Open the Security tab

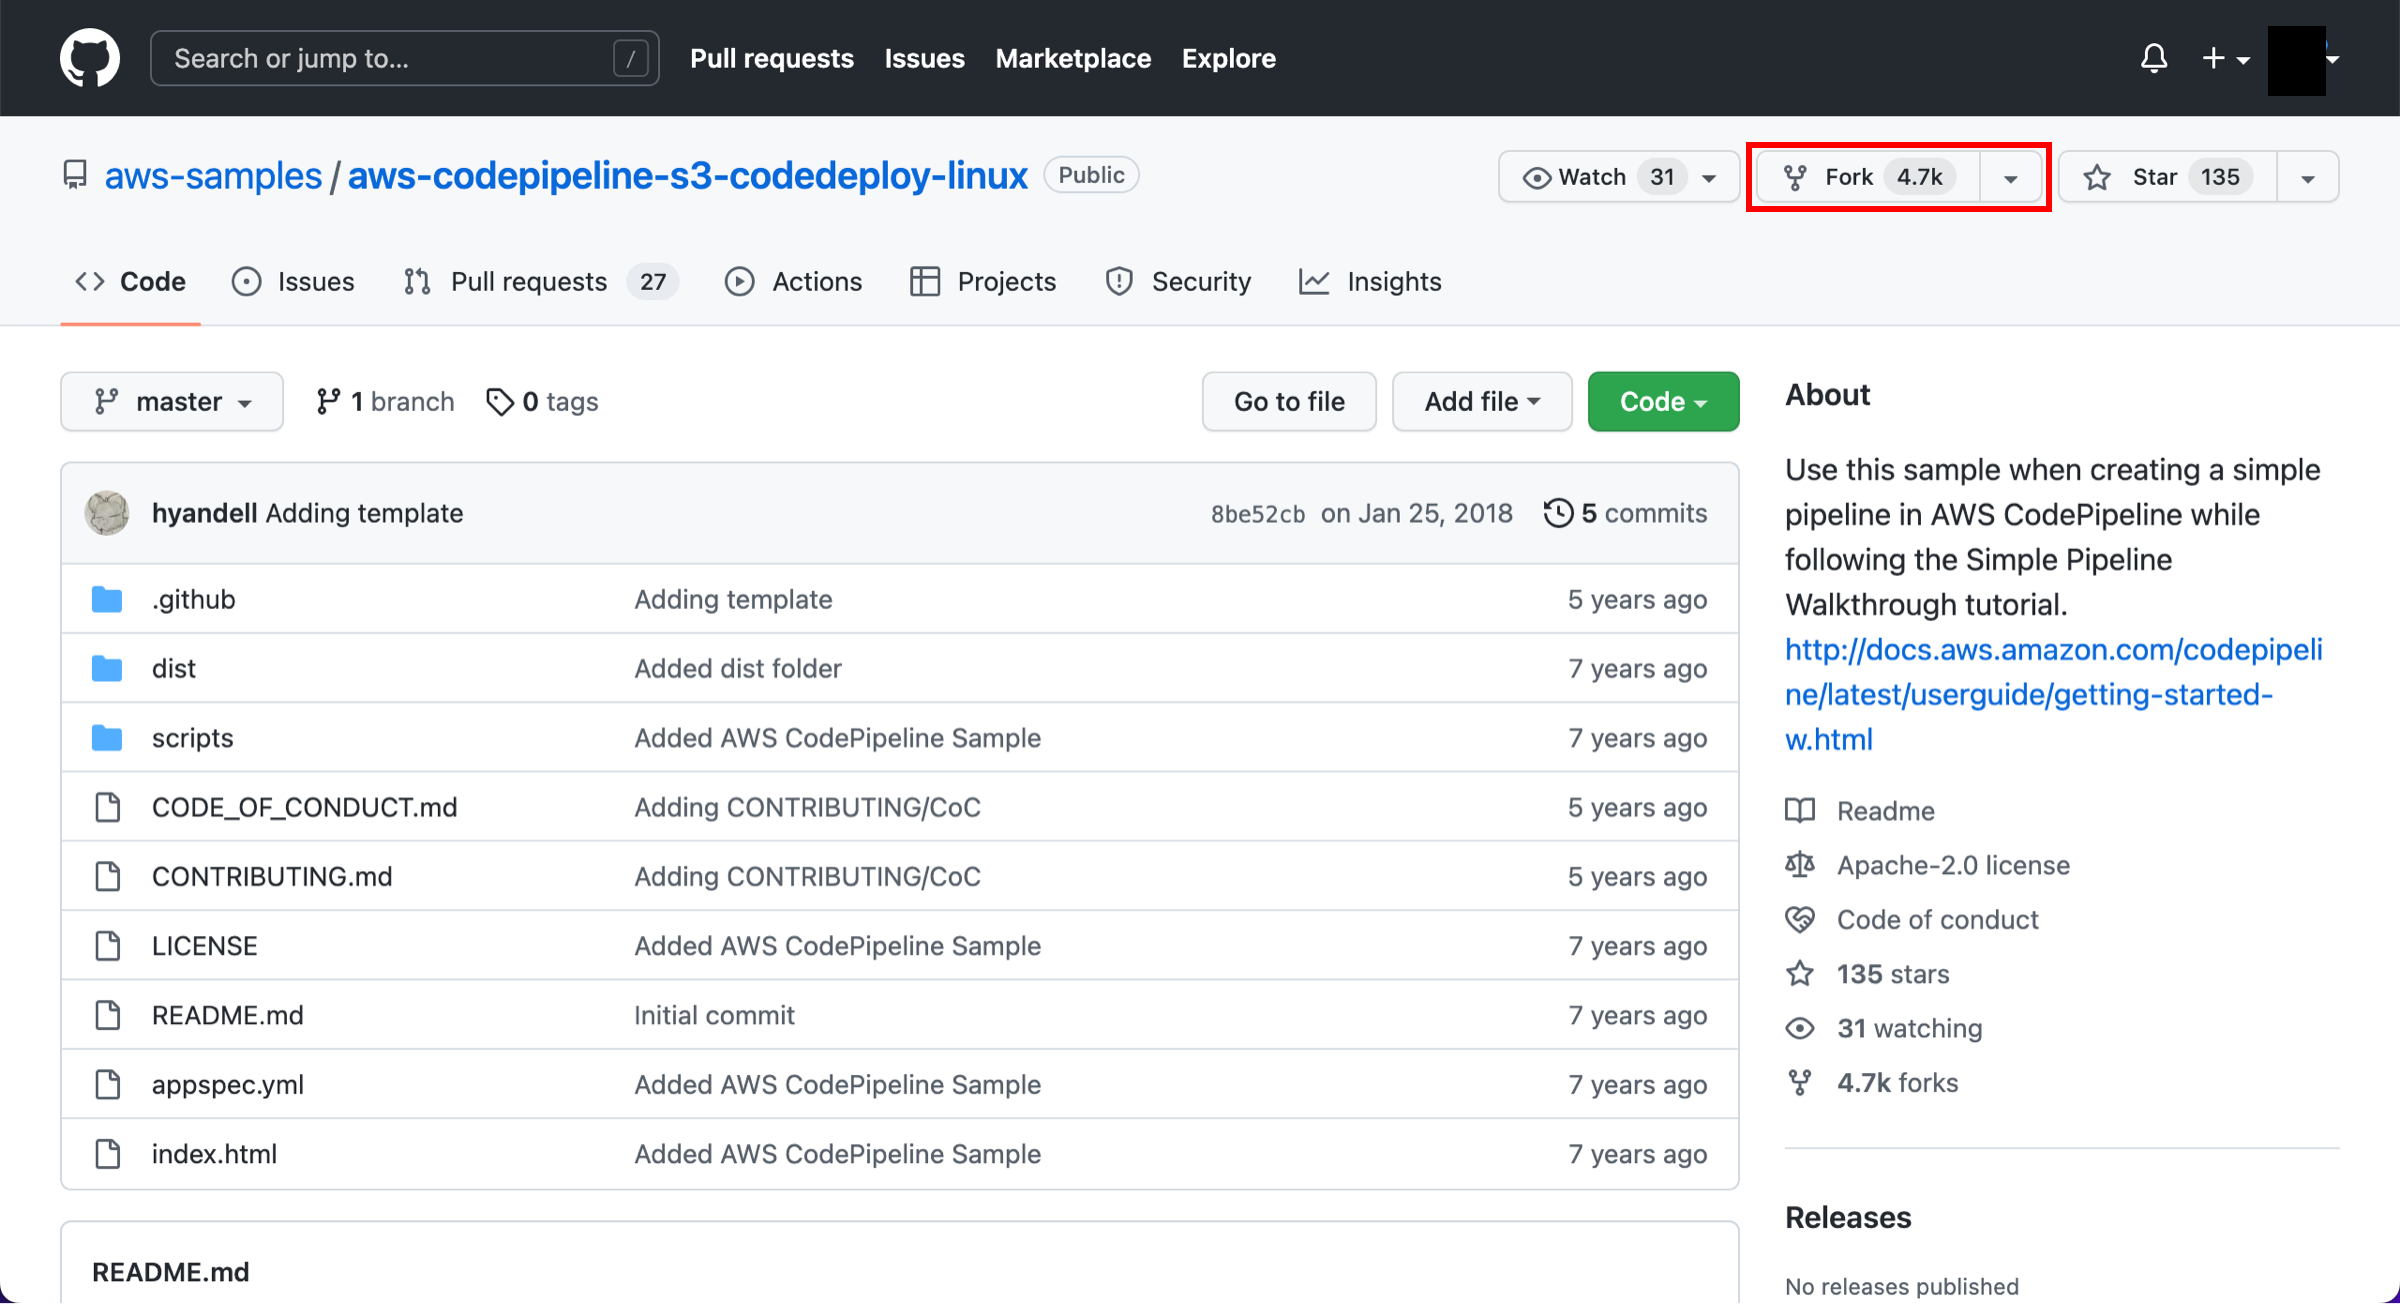tap(1178, 282)
